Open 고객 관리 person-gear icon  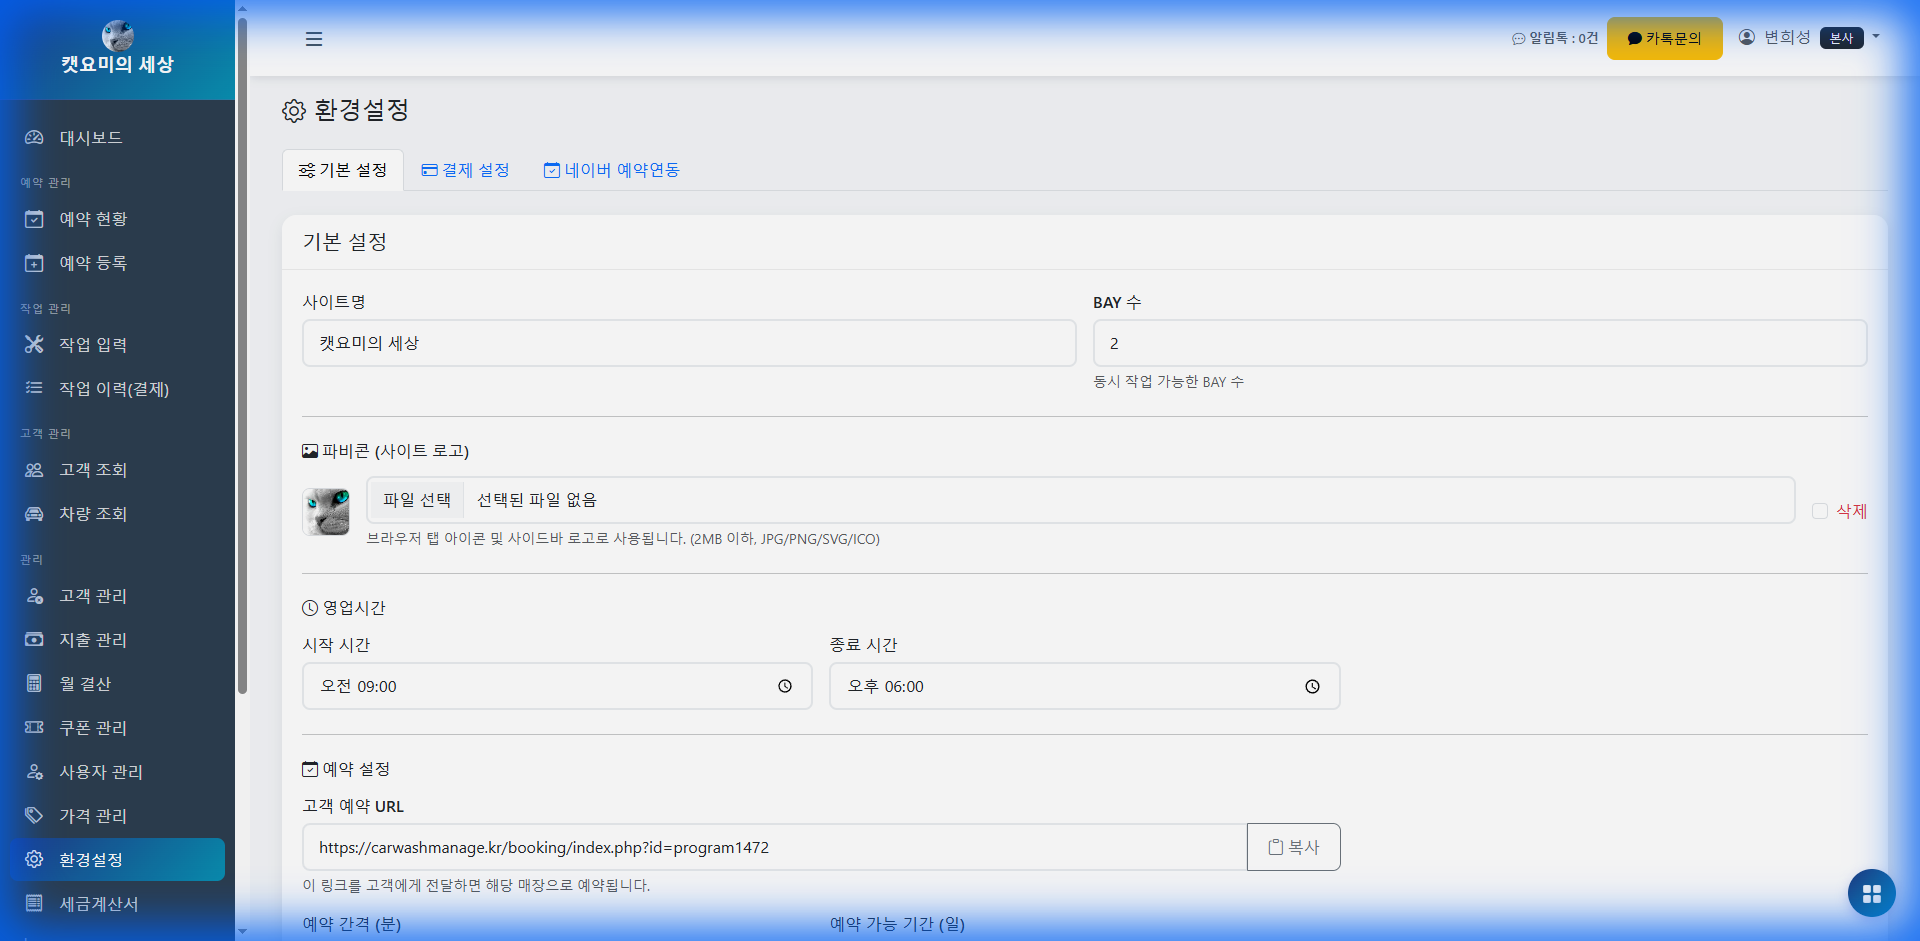point(34,596)
